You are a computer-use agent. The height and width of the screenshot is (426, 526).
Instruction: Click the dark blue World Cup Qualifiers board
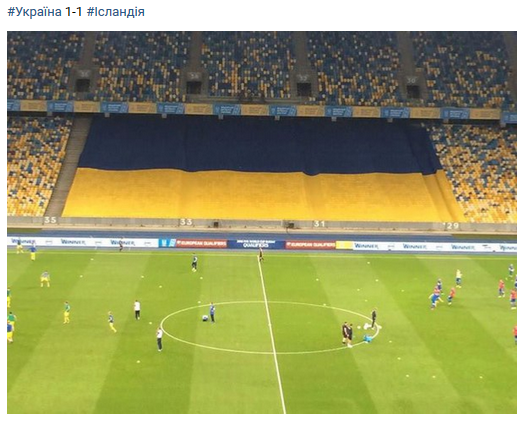click(x=256, y=244)
